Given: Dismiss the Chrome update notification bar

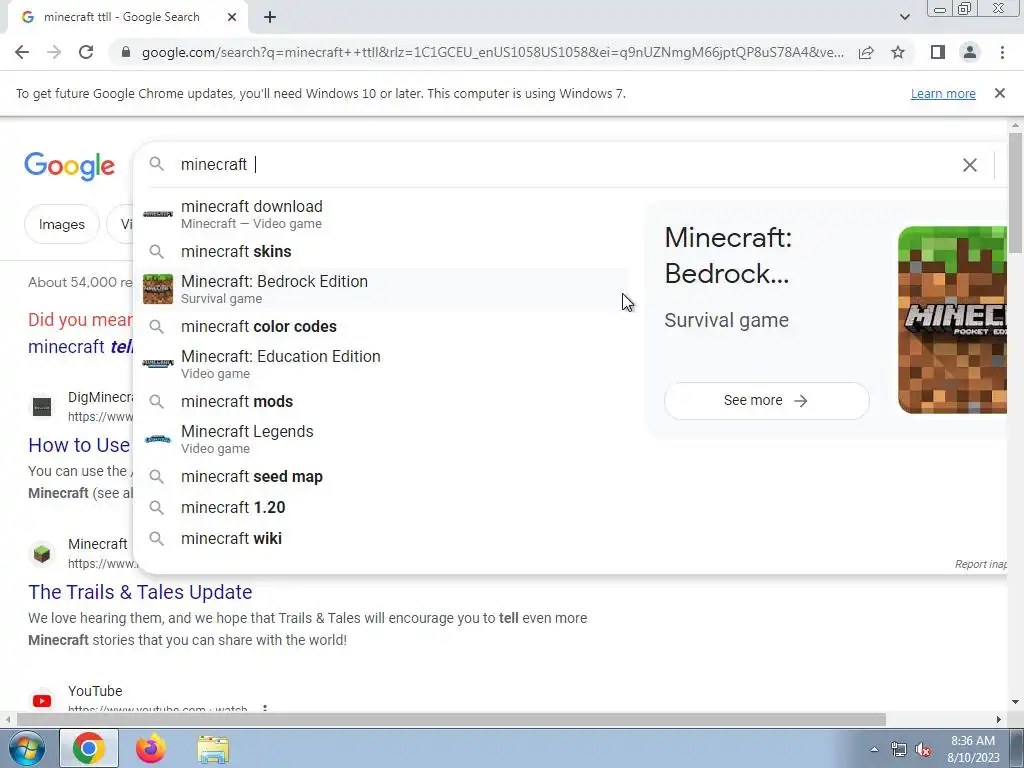Looking at the screenshot, I should coord(1000,93).
